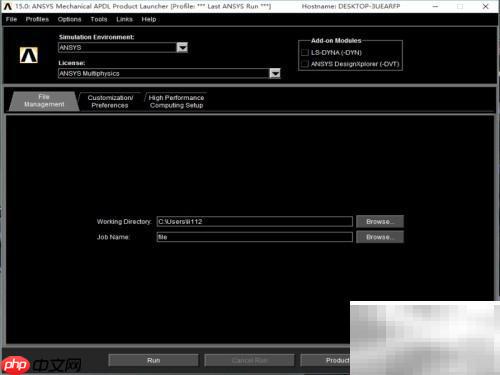Click the Run button

coord(154,360)
